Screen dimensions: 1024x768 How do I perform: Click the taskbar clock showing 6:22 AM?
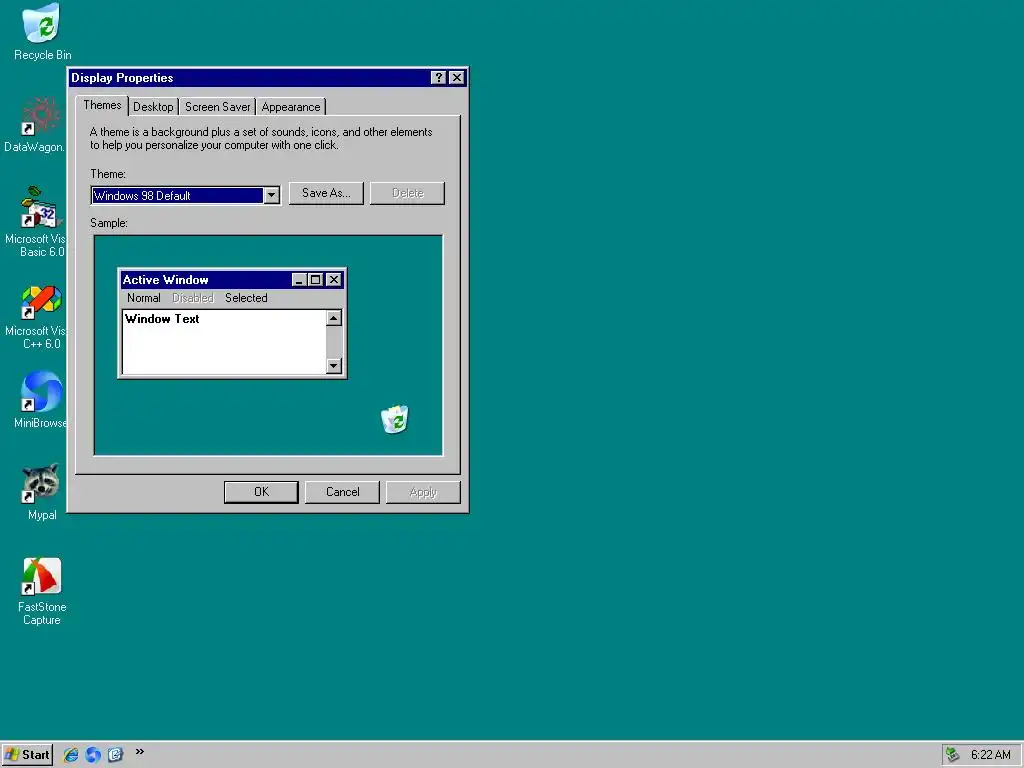pos(991,754)
